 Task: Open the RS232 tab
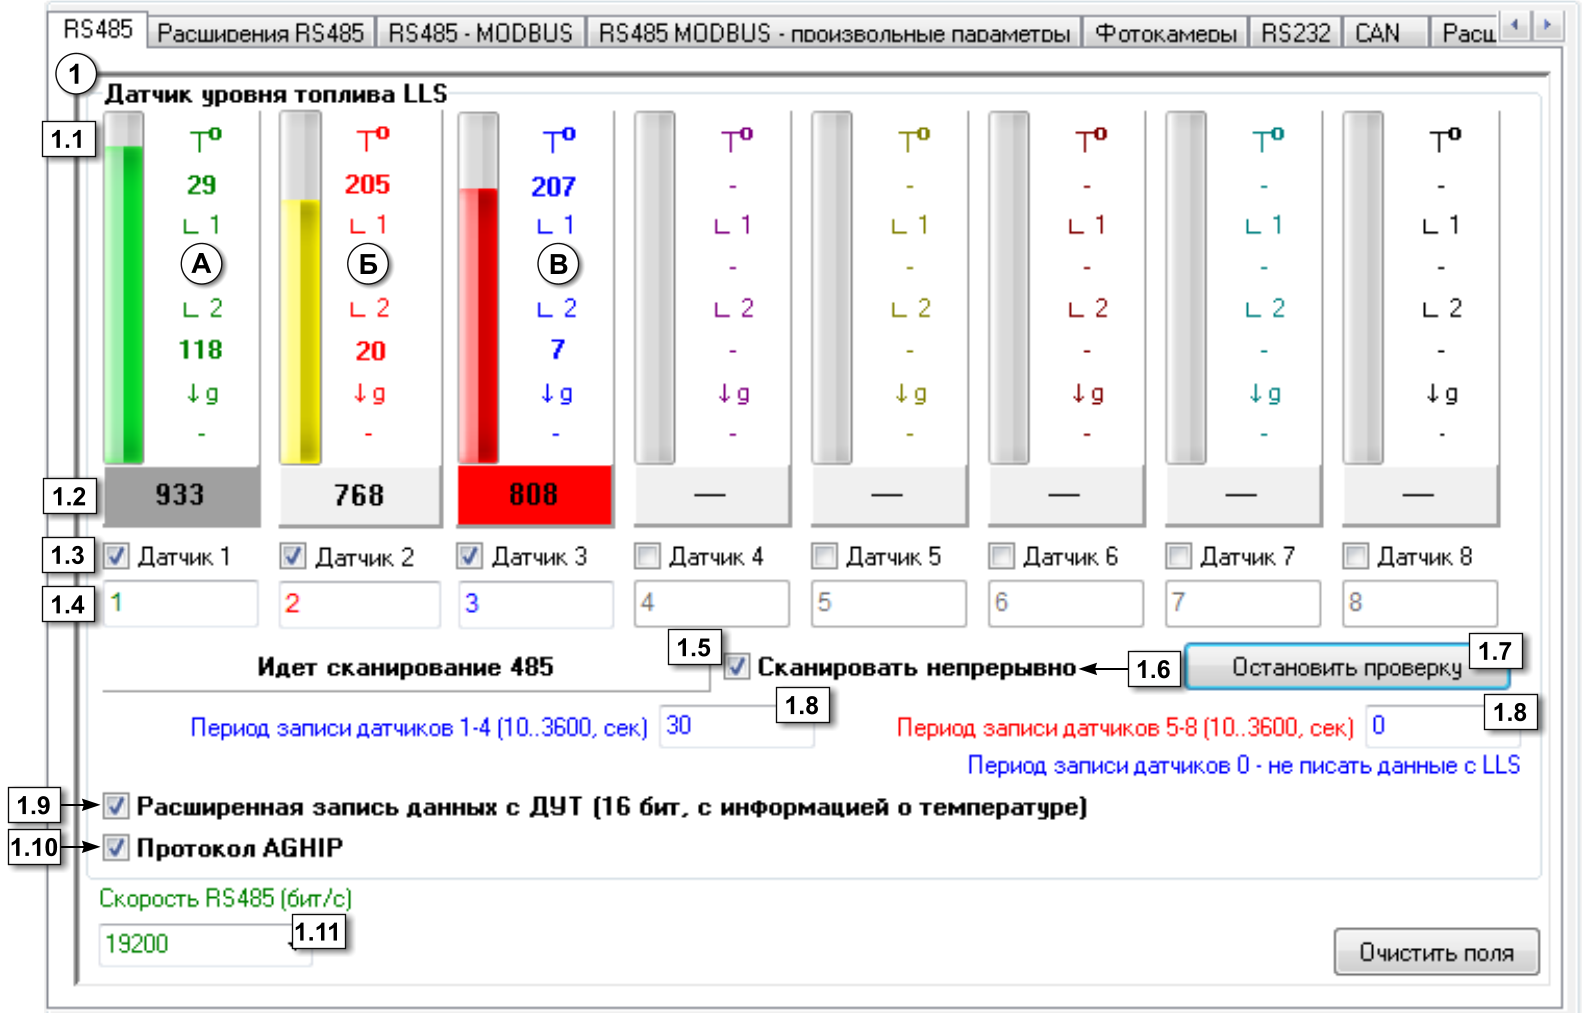click(x=1295, y=33)
